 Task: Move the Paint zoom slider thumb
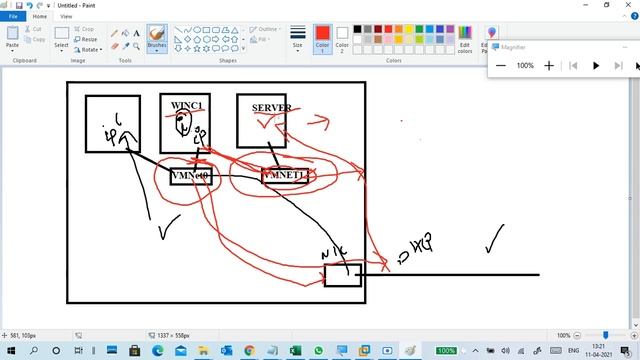(x=606, y=335)
